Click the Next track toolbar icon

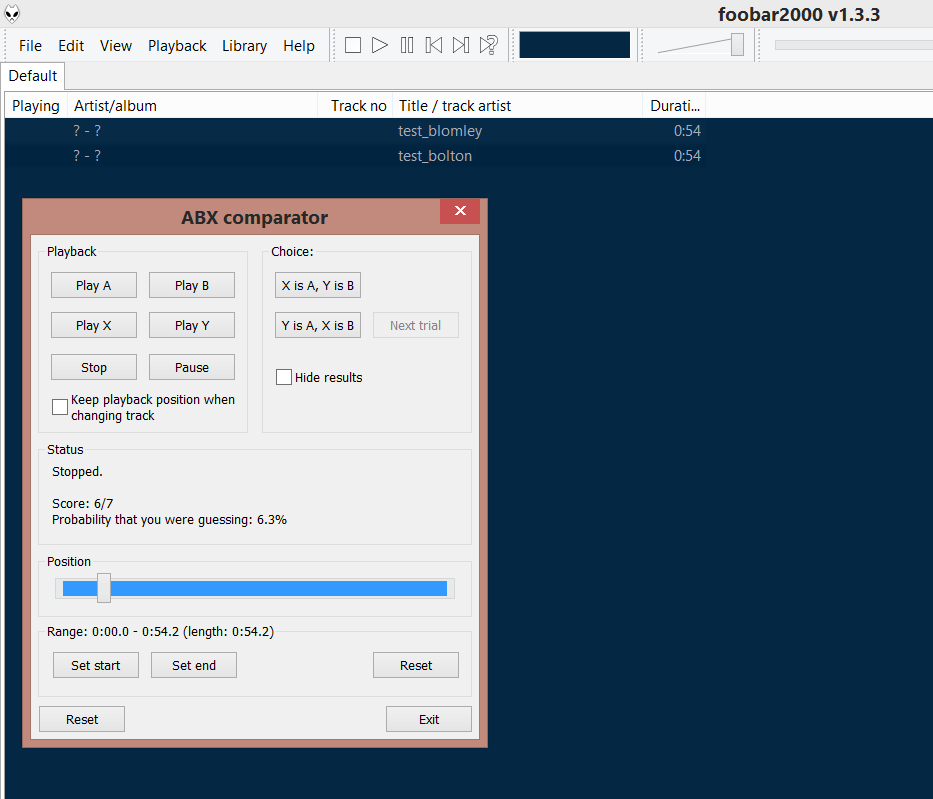[461, 45]
